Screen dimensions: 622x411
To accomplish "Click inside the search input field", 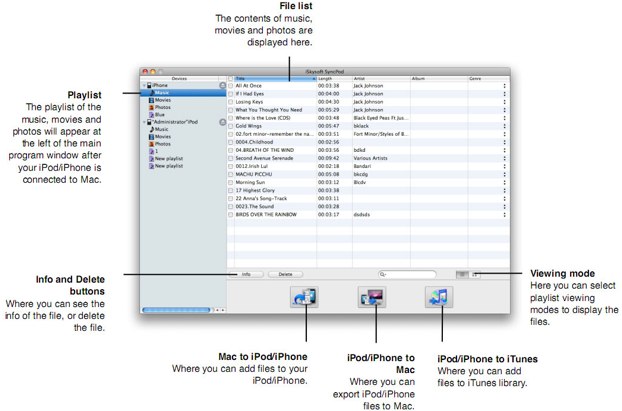I will pyautogui.click(x=408, y=274).
